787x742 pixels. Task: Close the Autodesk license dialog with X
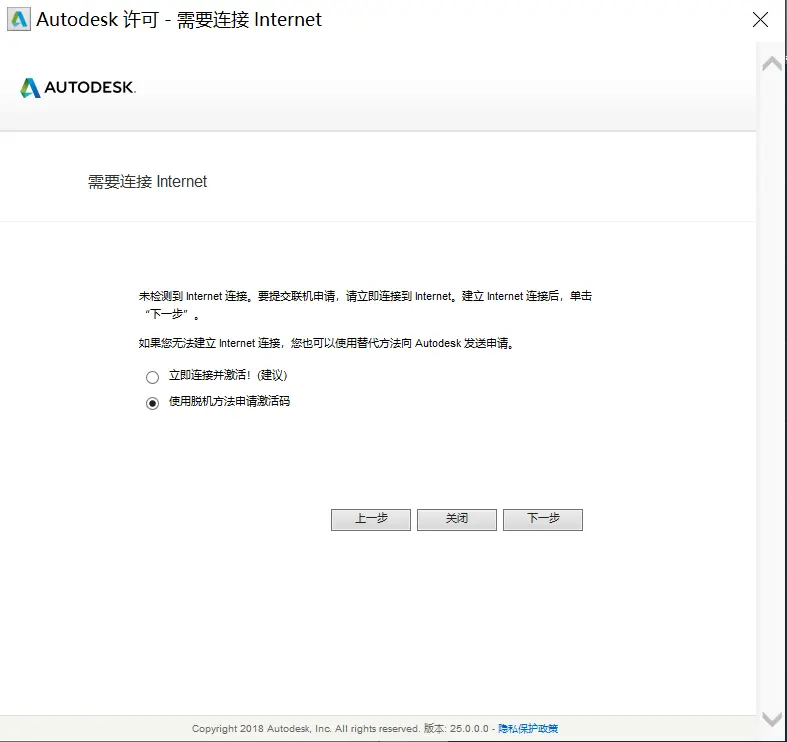coord(760,20)
